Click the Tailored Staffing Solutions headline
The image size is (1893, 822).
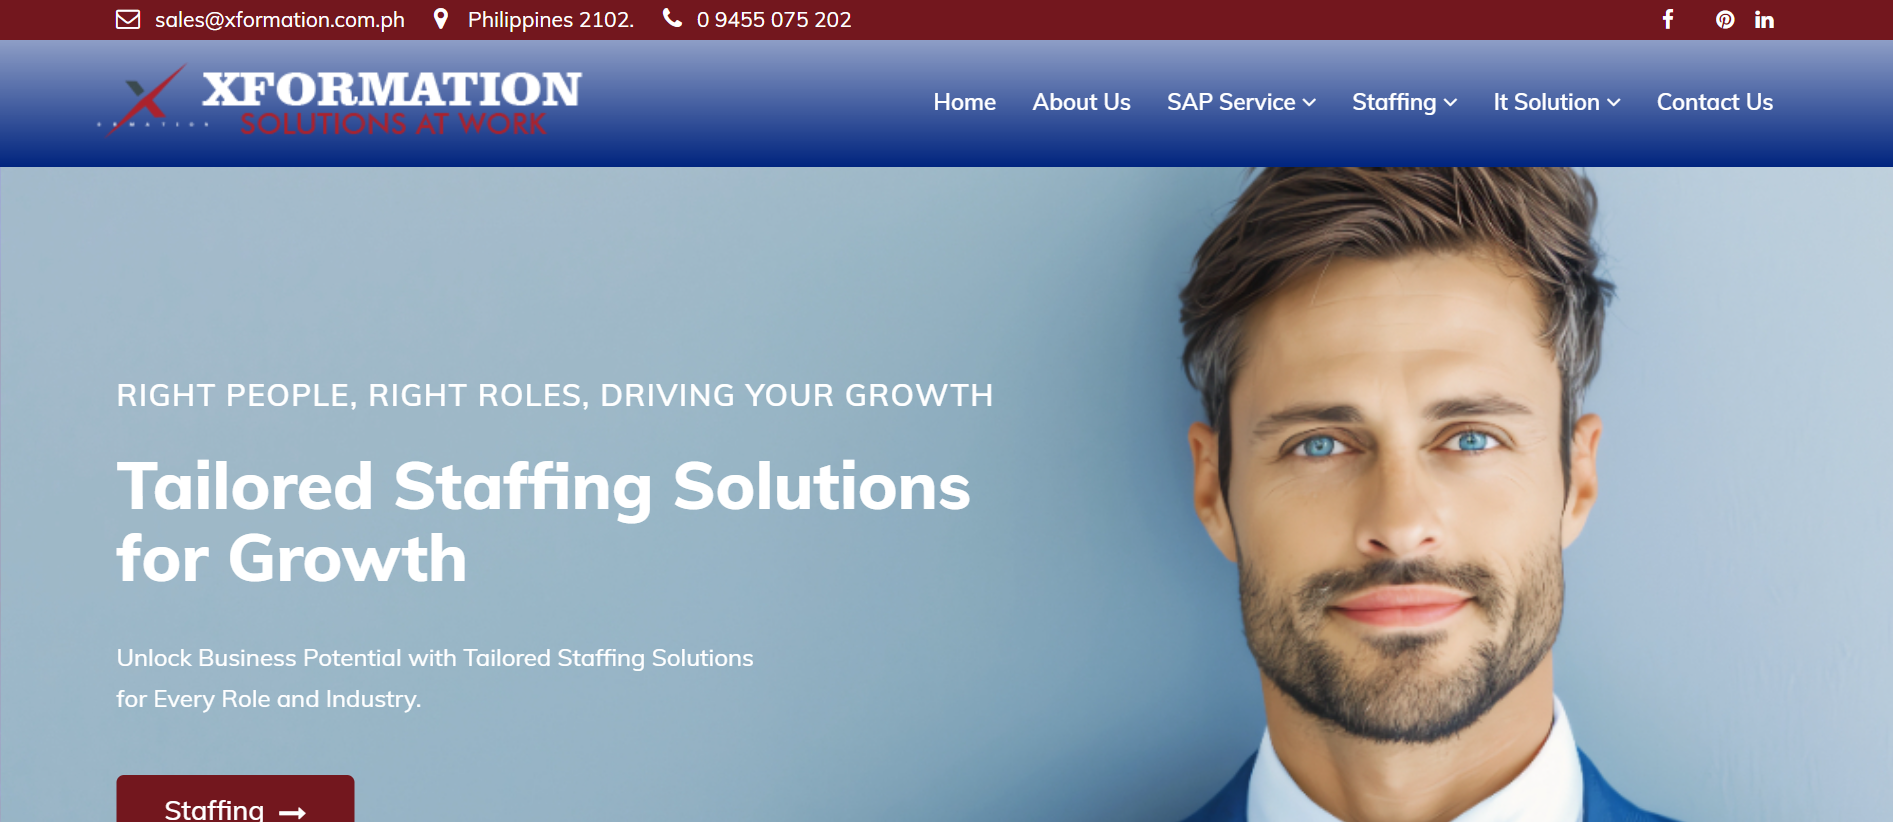pos(543,521)
